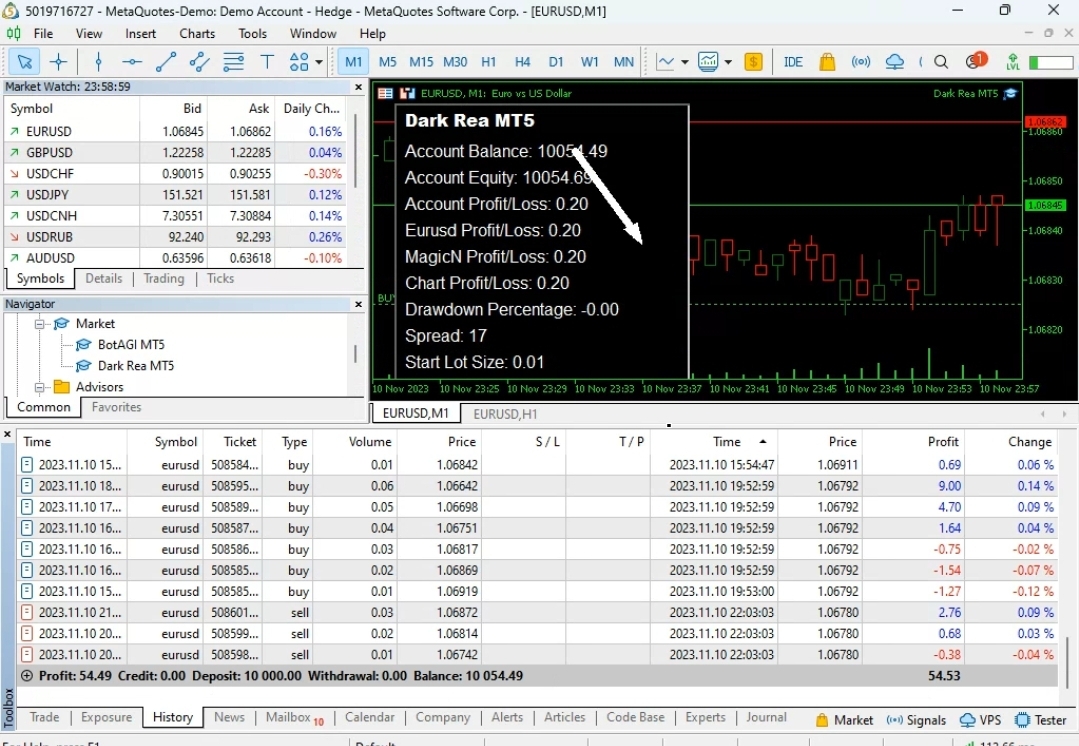Switch chart to D1 timeframe
This screenshot has width=1079, height=746.
tap(556, 62)
